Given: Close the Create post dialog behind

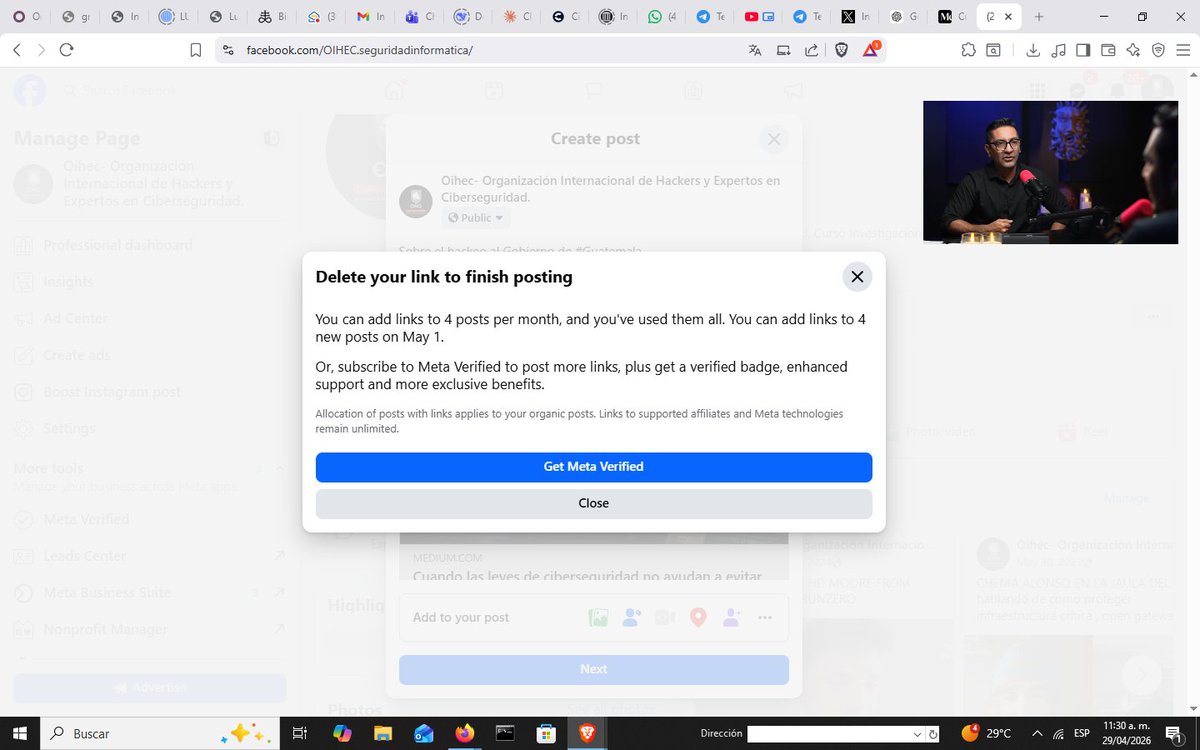Looking at the screenshot, I should pyautogui.click(x=773, y=139).
